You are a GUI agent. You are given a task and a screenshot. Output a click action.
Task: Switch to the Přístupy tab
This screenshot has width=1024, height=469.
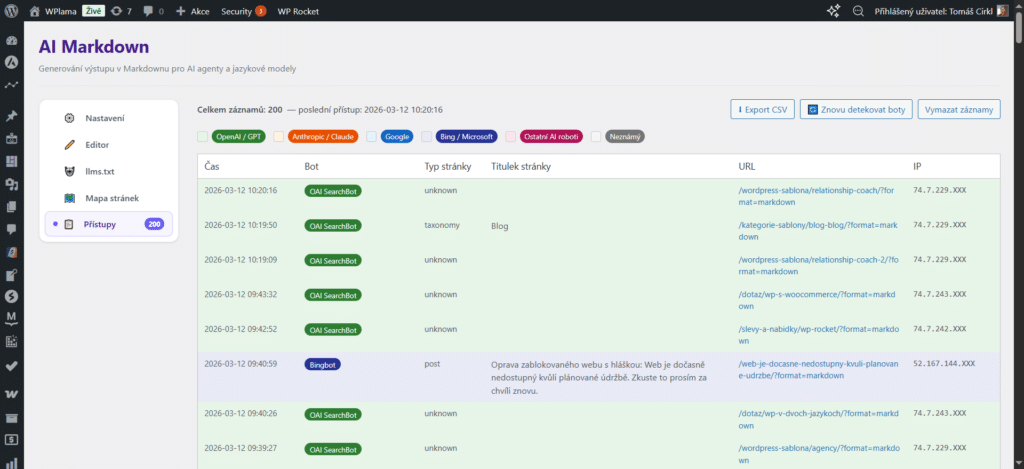[108, 225]
